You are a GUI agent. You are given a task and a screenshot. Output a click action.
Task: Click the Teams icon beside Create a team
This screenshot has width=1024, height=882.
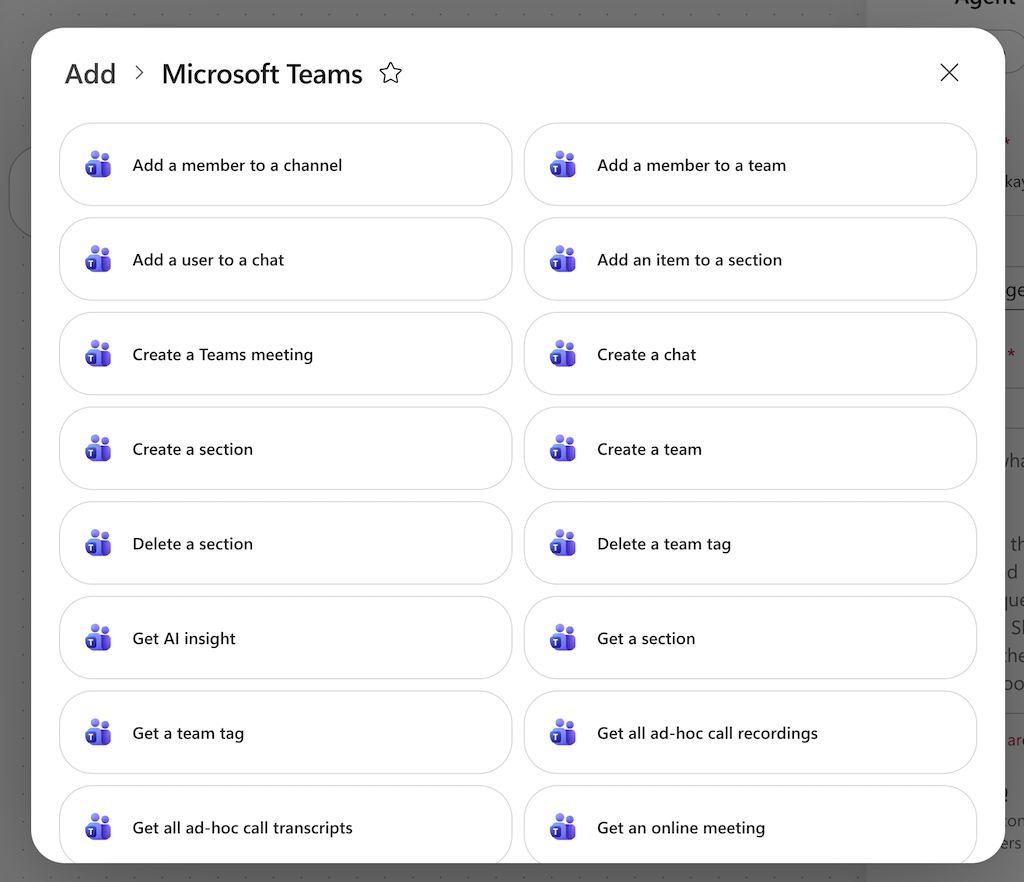pos(563,449)
